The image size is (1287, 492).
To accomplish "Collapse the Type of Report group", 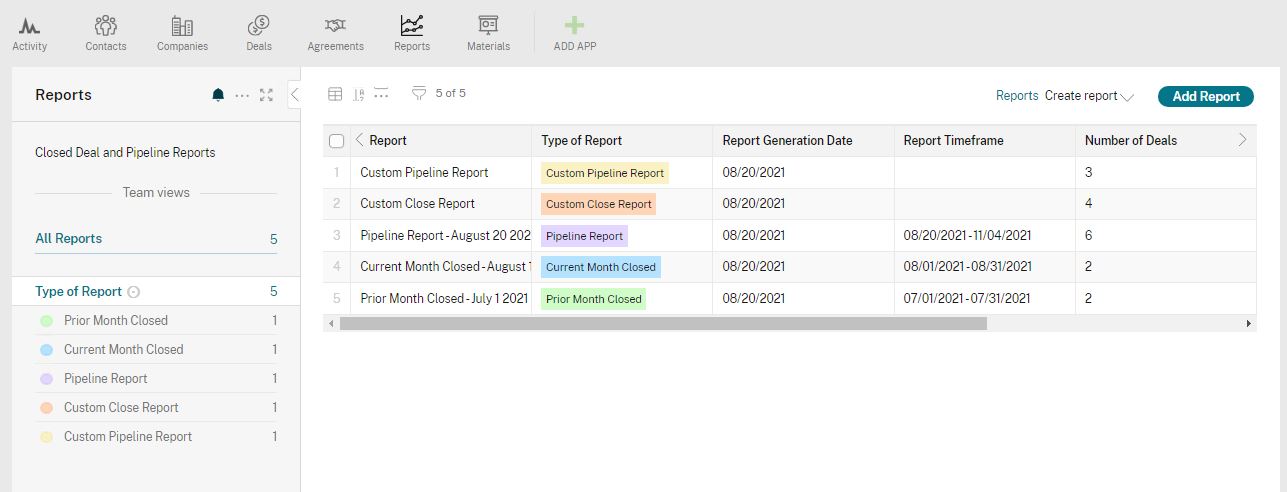I will 134,292.
